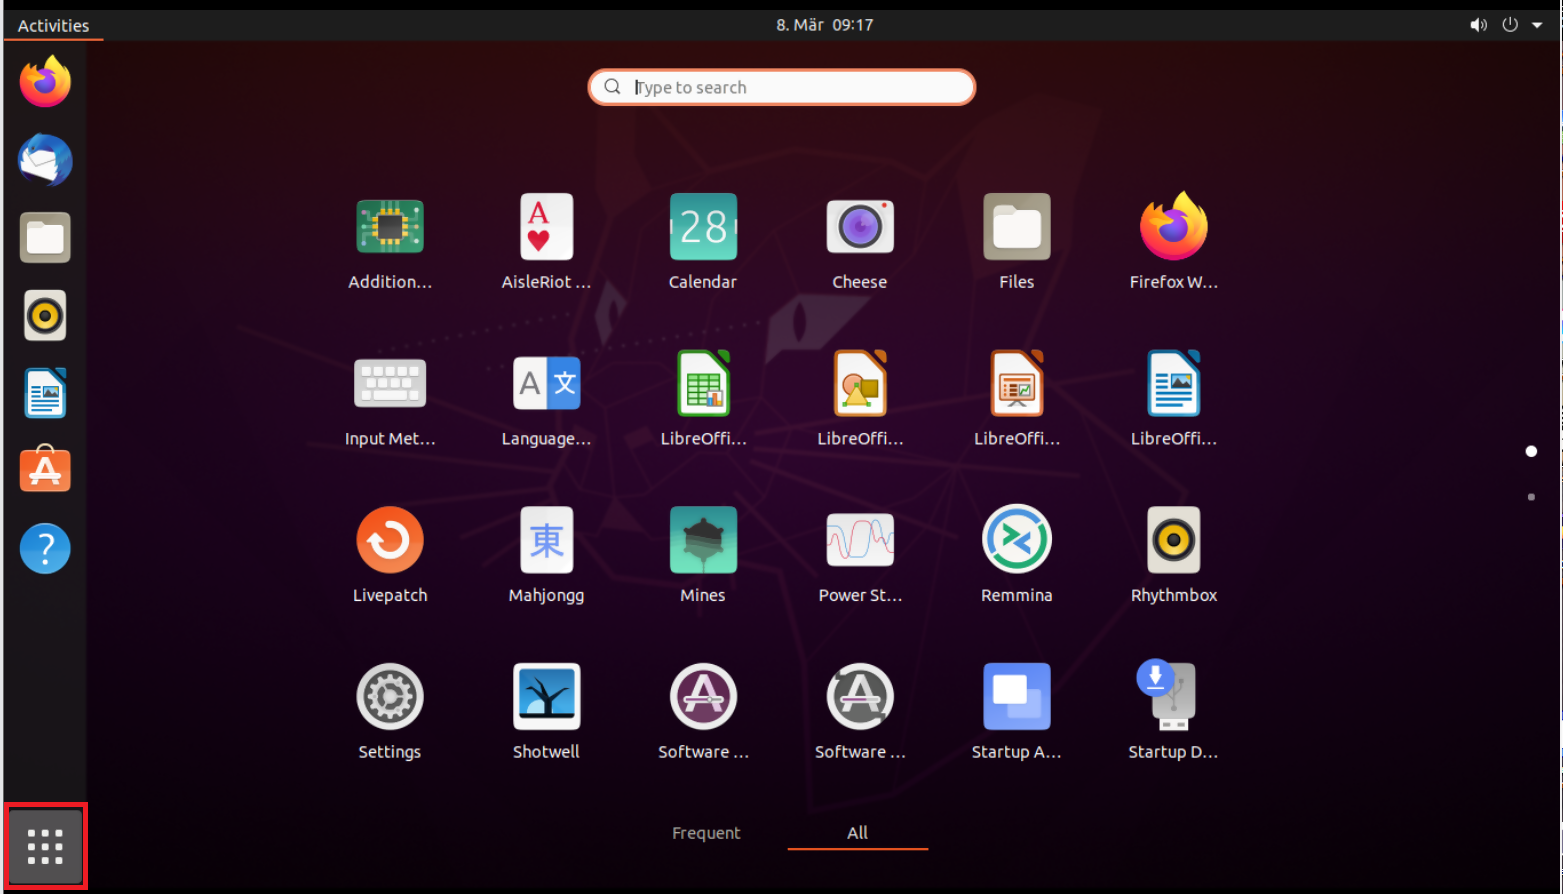Select the All tab
Image resolution: width=1563 pixels, height=894 pixels.
858,833
